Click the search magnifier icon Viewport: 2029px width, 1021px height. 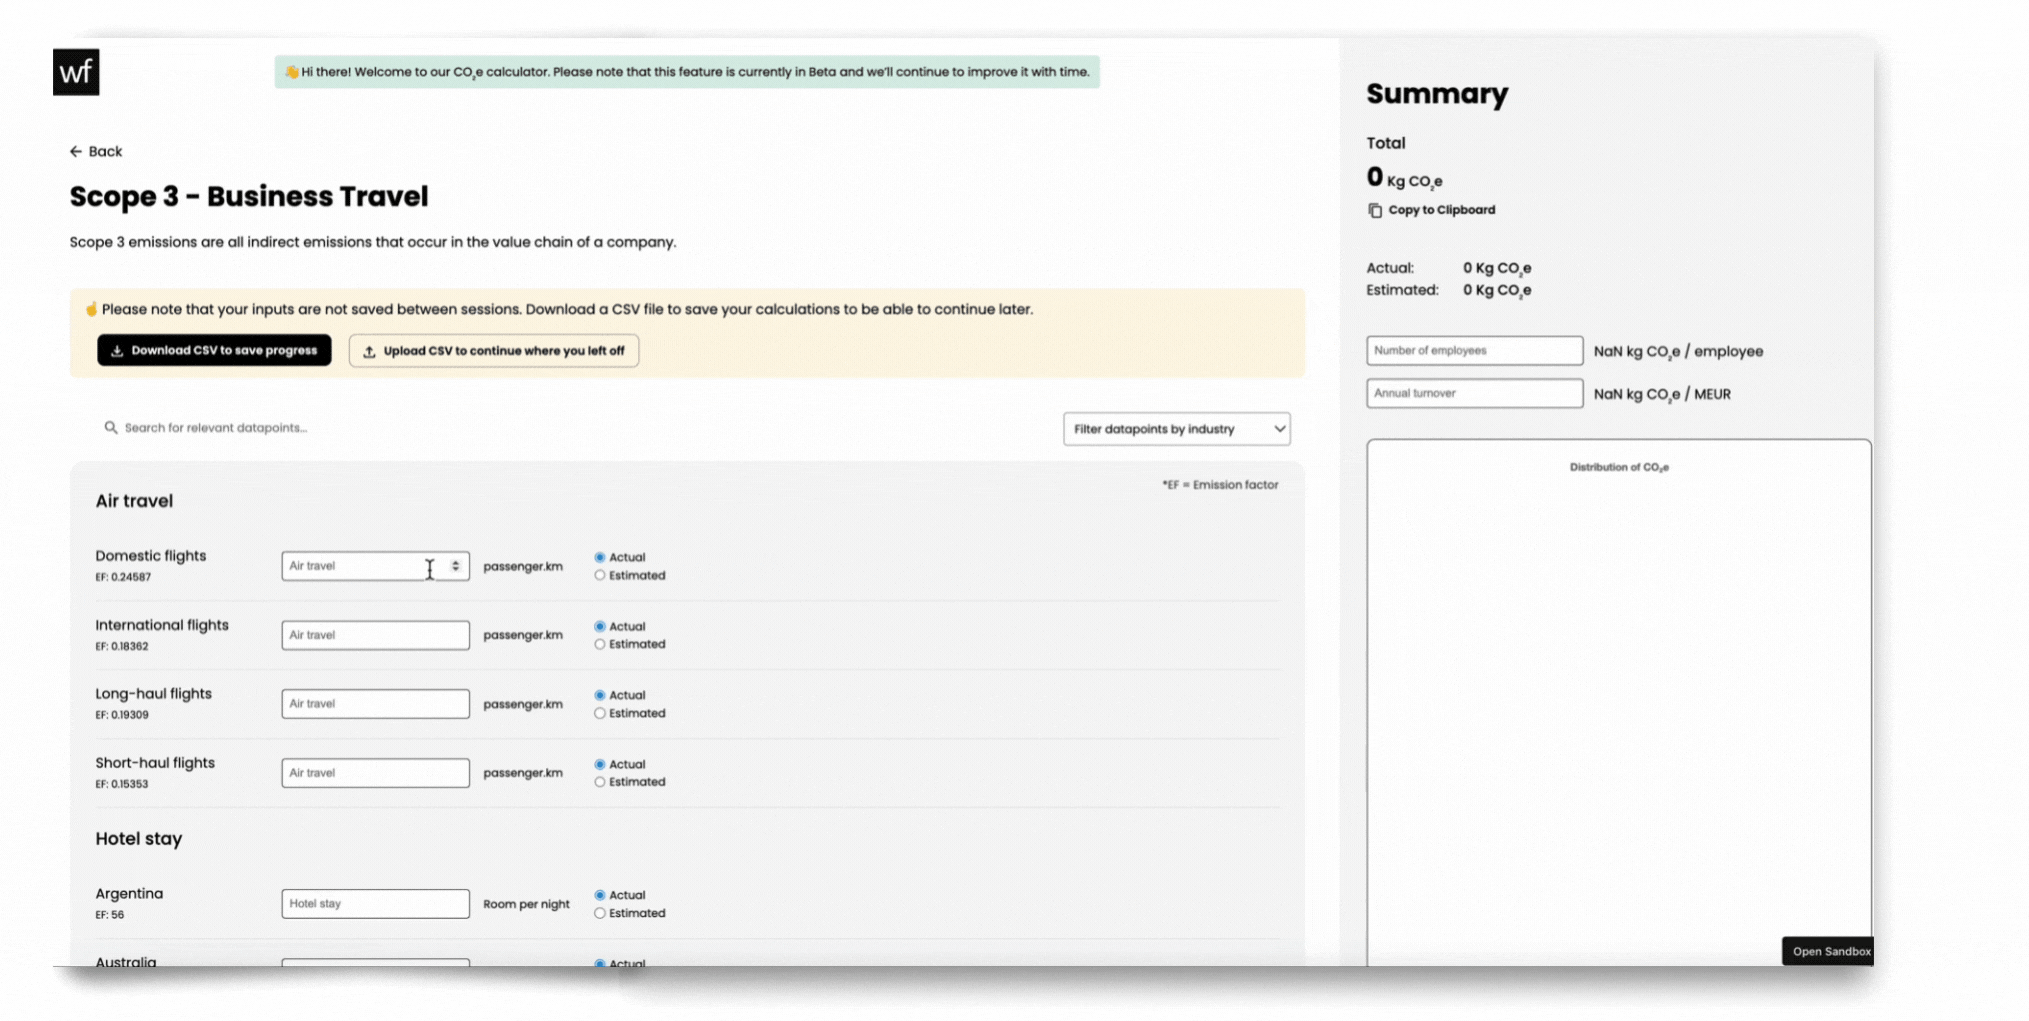click(x=110, y=427)
